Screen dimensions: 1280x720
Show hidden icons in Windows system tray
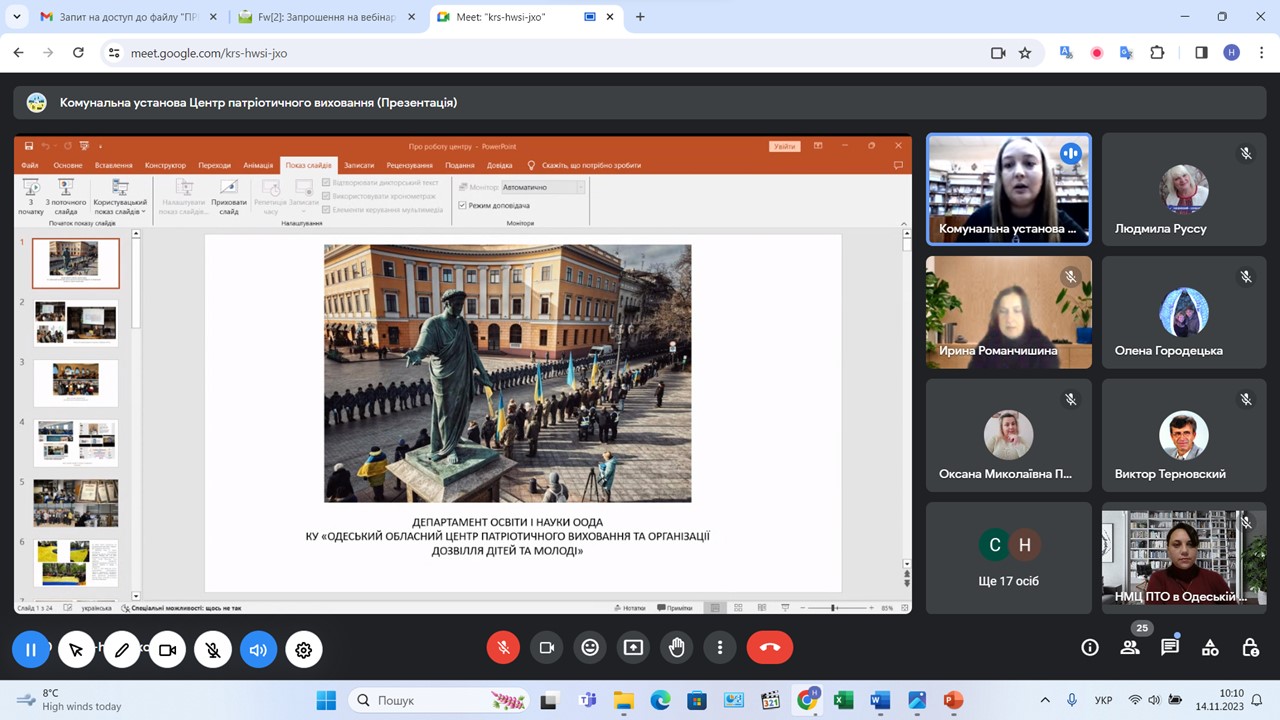[x=1045, y=700]
